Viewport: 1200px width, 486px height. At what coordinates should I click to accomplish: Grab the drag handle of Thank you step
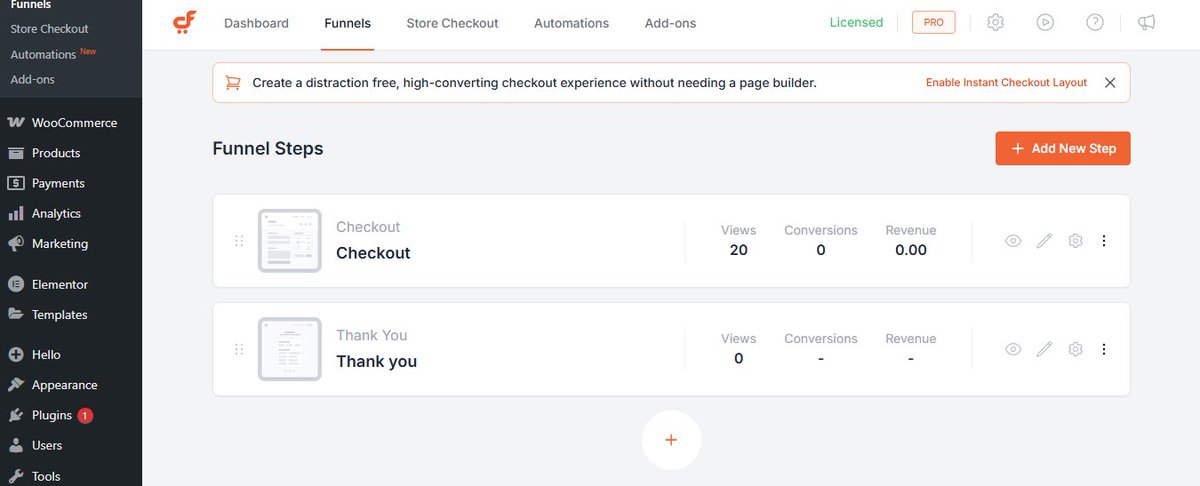pyautogui.click(x=239, y=349)
